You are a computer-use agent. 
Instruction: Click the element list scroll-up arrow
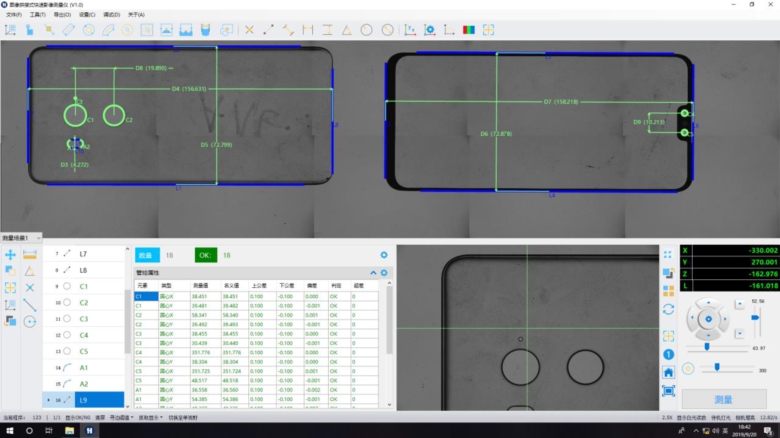[127, 249]
